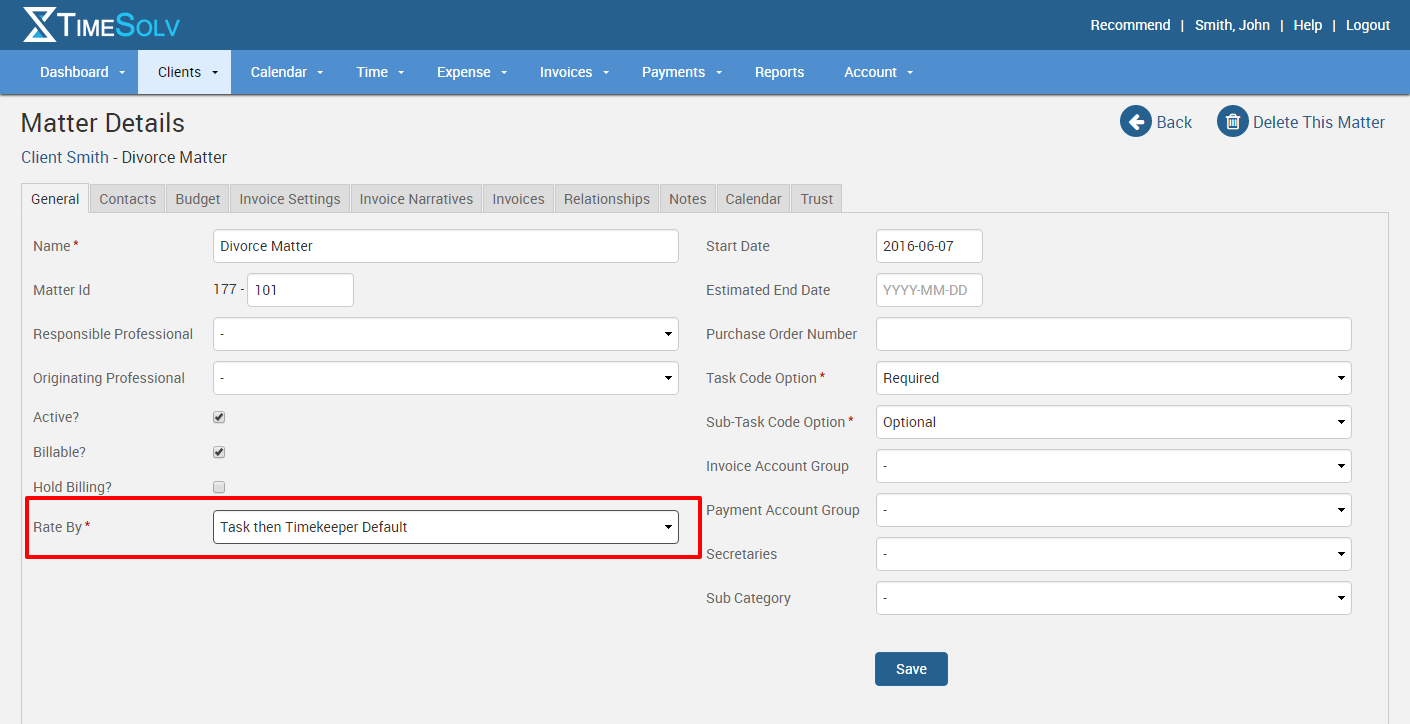Open the Secretaries dropdown
1410x724 pixels.
1113,554
